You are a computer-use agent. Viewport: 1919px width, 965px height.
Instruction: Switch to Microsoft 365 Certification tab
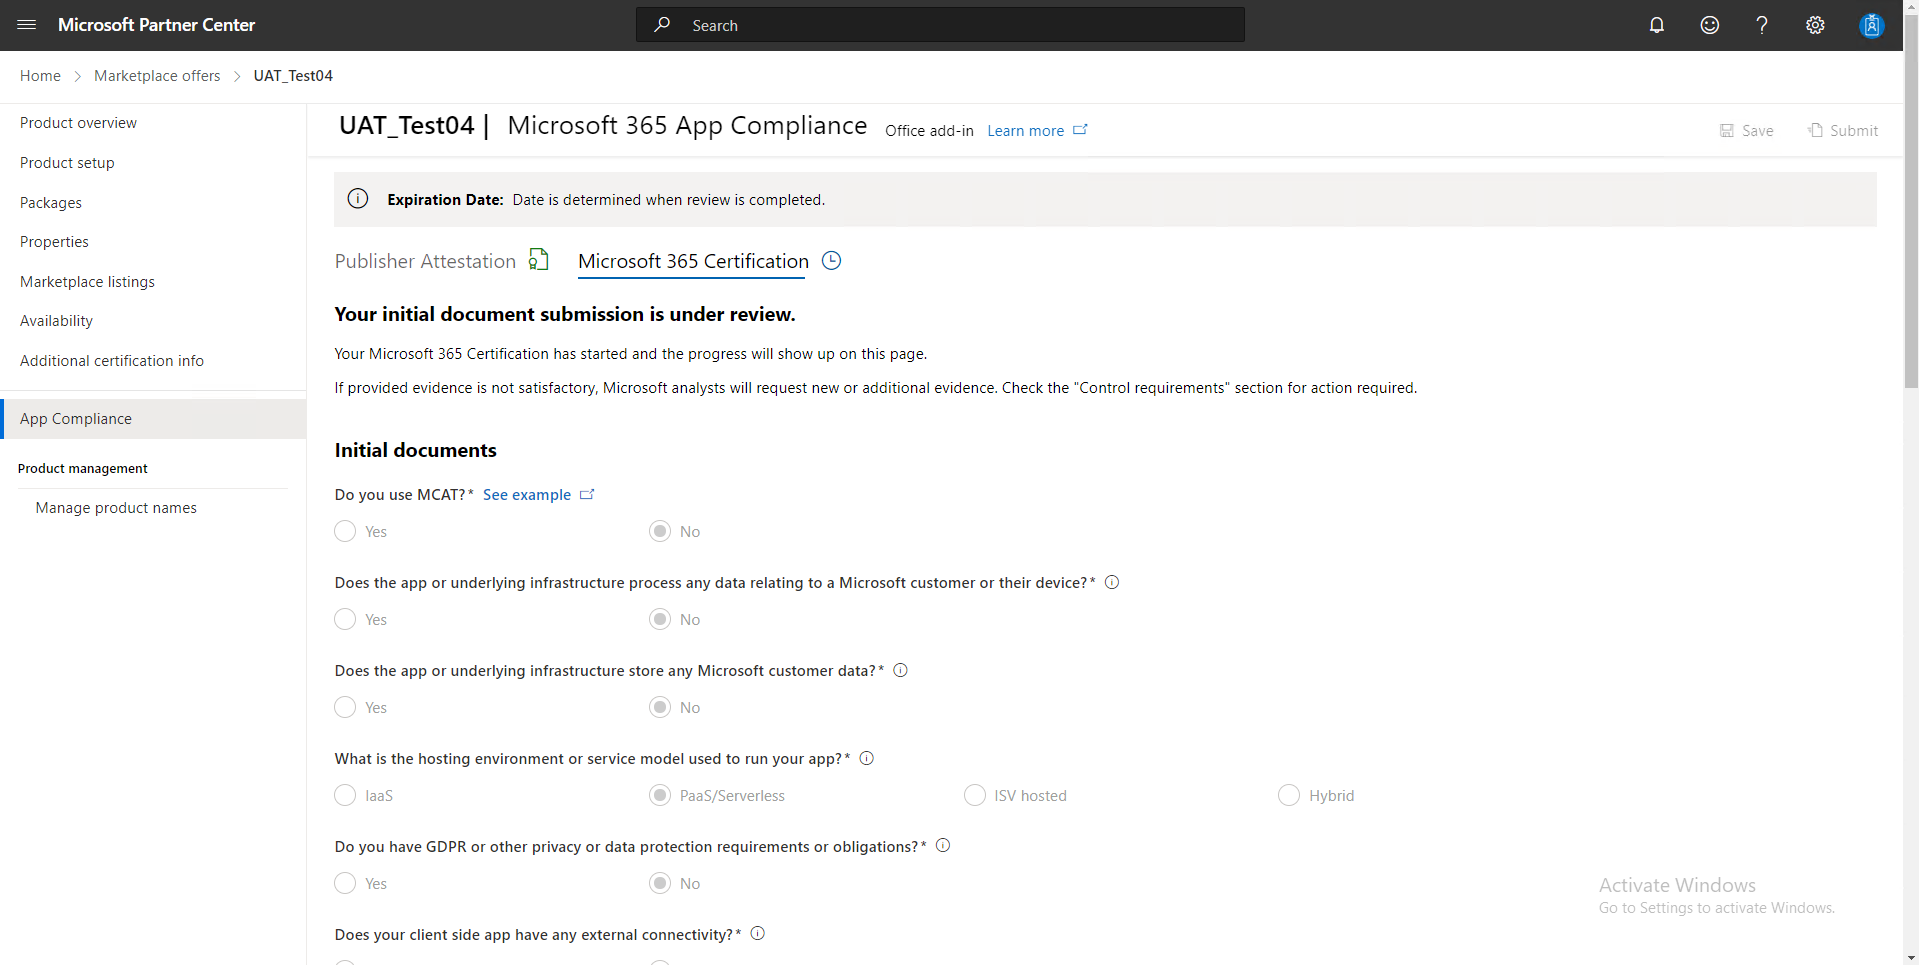pyautogui.click(x=693, y=261)
